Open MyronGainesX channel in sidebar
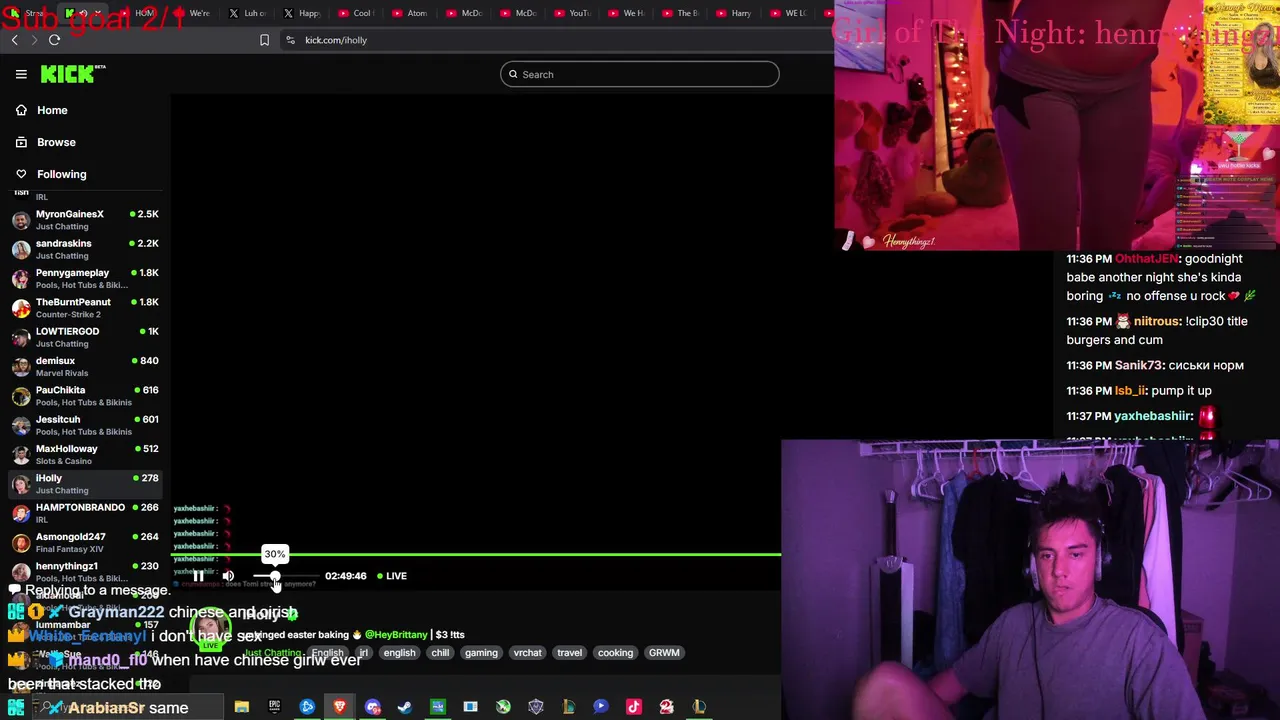This screenshot has width=1280, height=720. coord(85,219)
